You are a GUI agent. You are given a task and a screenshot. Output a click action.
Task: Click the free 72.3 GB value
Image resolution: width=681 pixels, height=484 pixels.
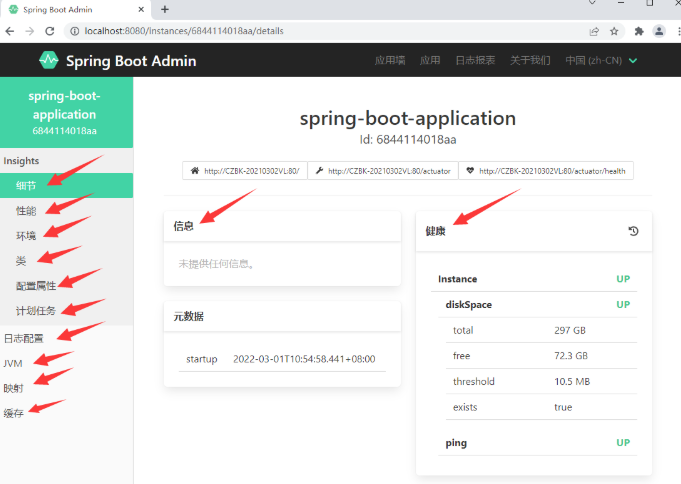(571, 356)
